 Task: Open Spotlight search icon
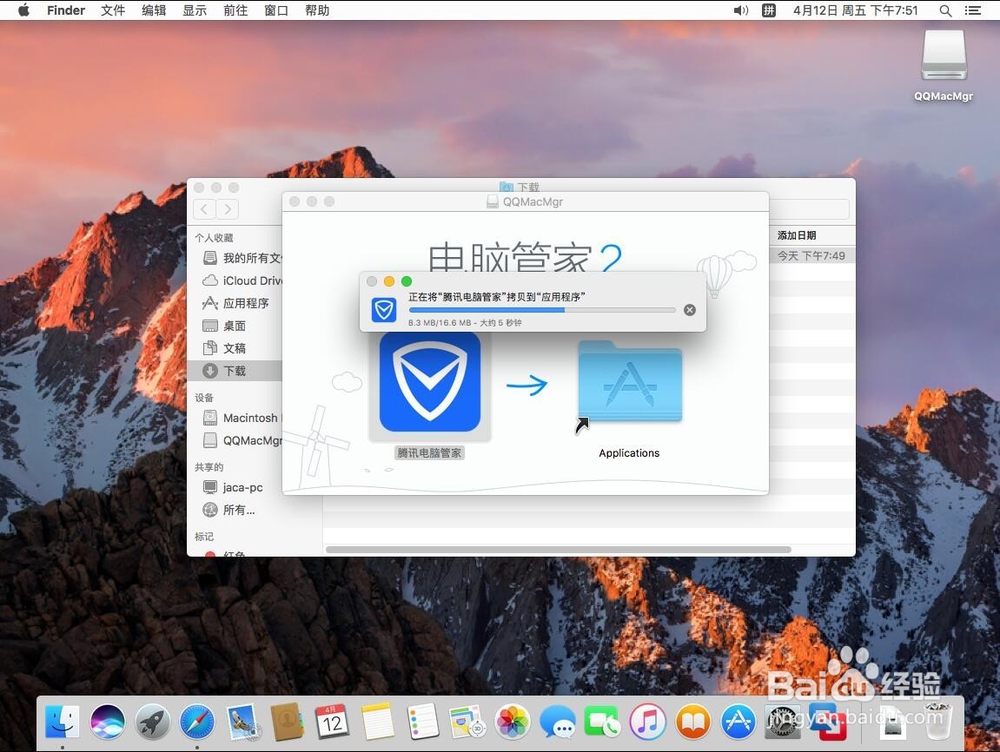(946, 11)
